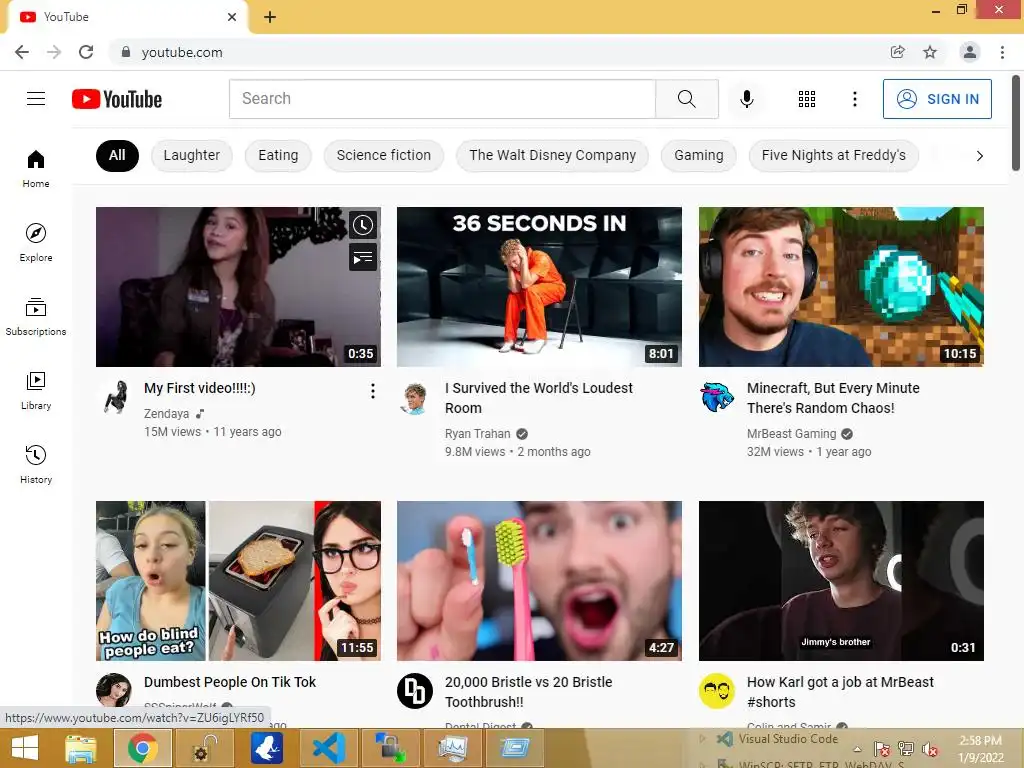Open Dumbest People On Tik Tok title

[x=230, y=682]
